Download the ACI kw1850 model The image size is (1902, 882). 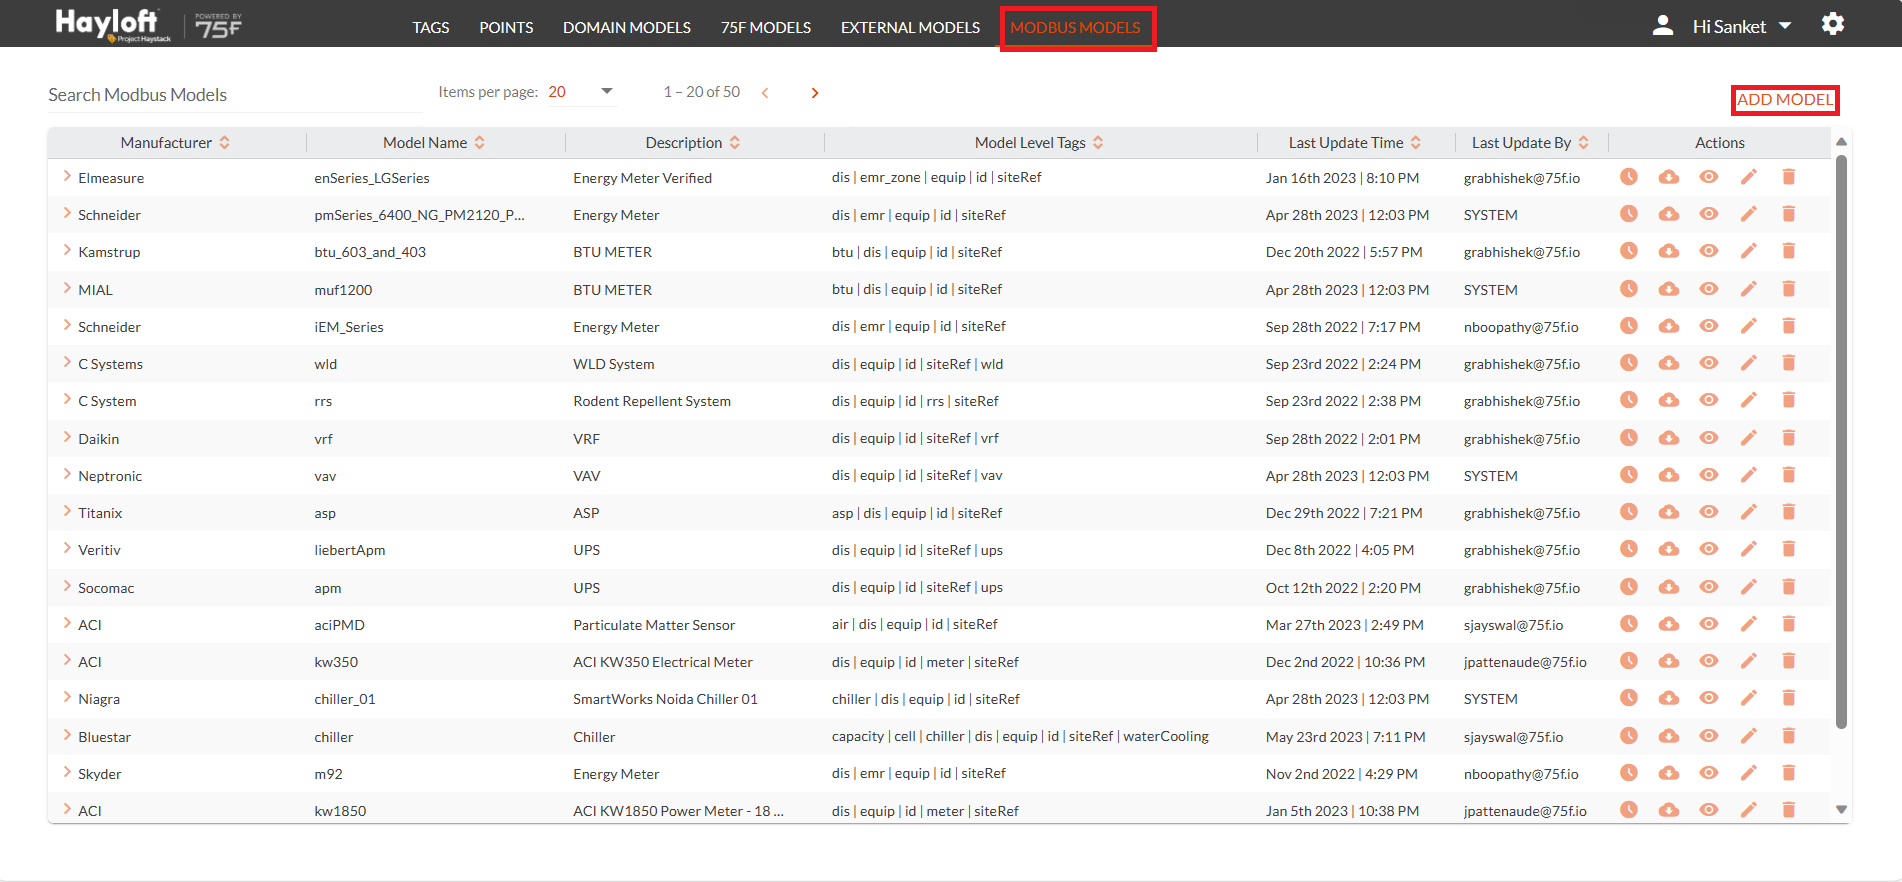1669,810
